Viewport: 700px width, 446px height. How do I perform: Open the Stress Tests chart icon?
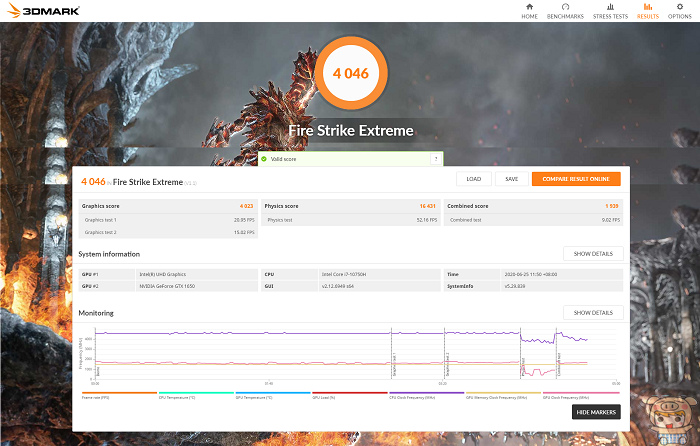609,7
